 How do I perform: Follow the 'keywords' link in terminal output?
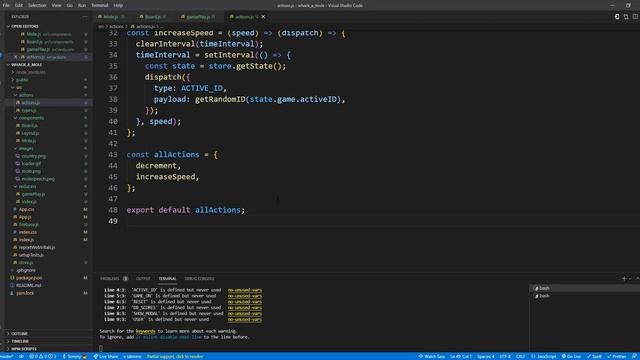coord(145,331)
